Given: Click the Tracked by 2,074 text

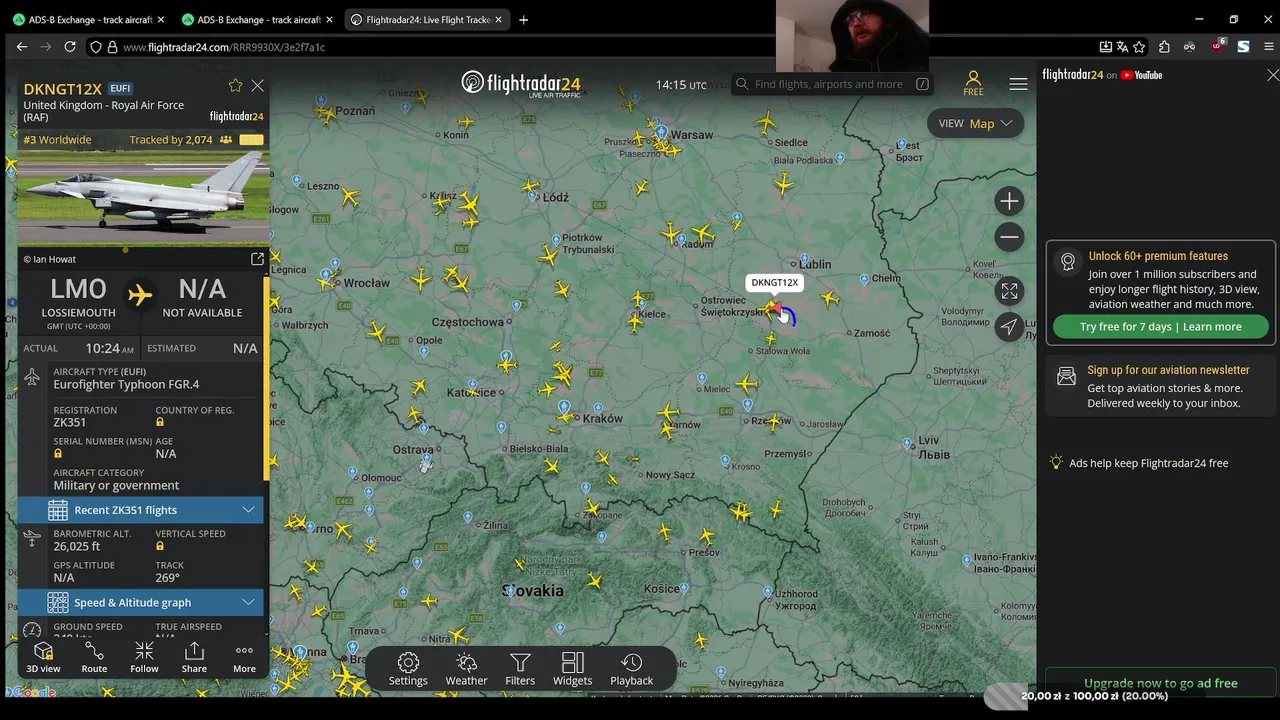Looking at the screenshot, I should [x=171, y=140].
